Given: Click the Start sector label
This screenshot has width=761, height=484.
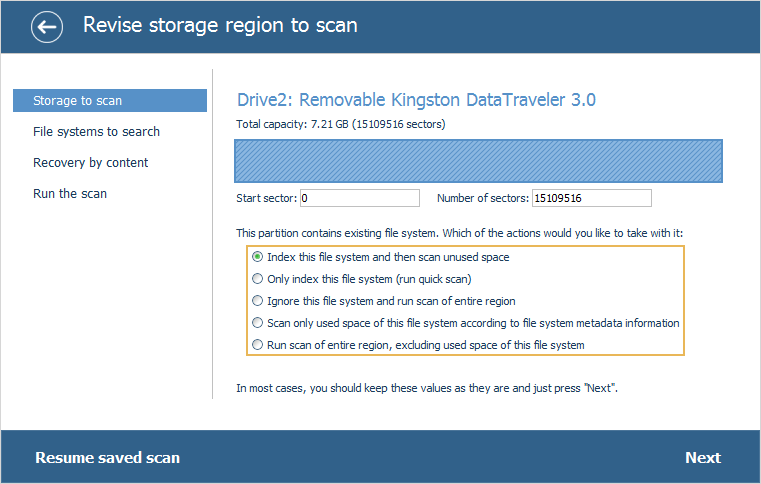Looking at the screenshot, I should click(266, 198).
